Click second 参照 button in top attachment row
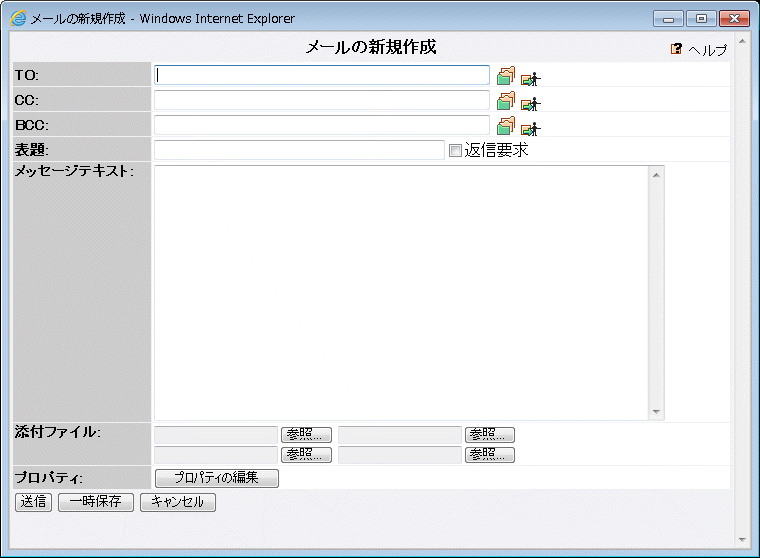This screenshot has width=760, height=558. [490, 435]
